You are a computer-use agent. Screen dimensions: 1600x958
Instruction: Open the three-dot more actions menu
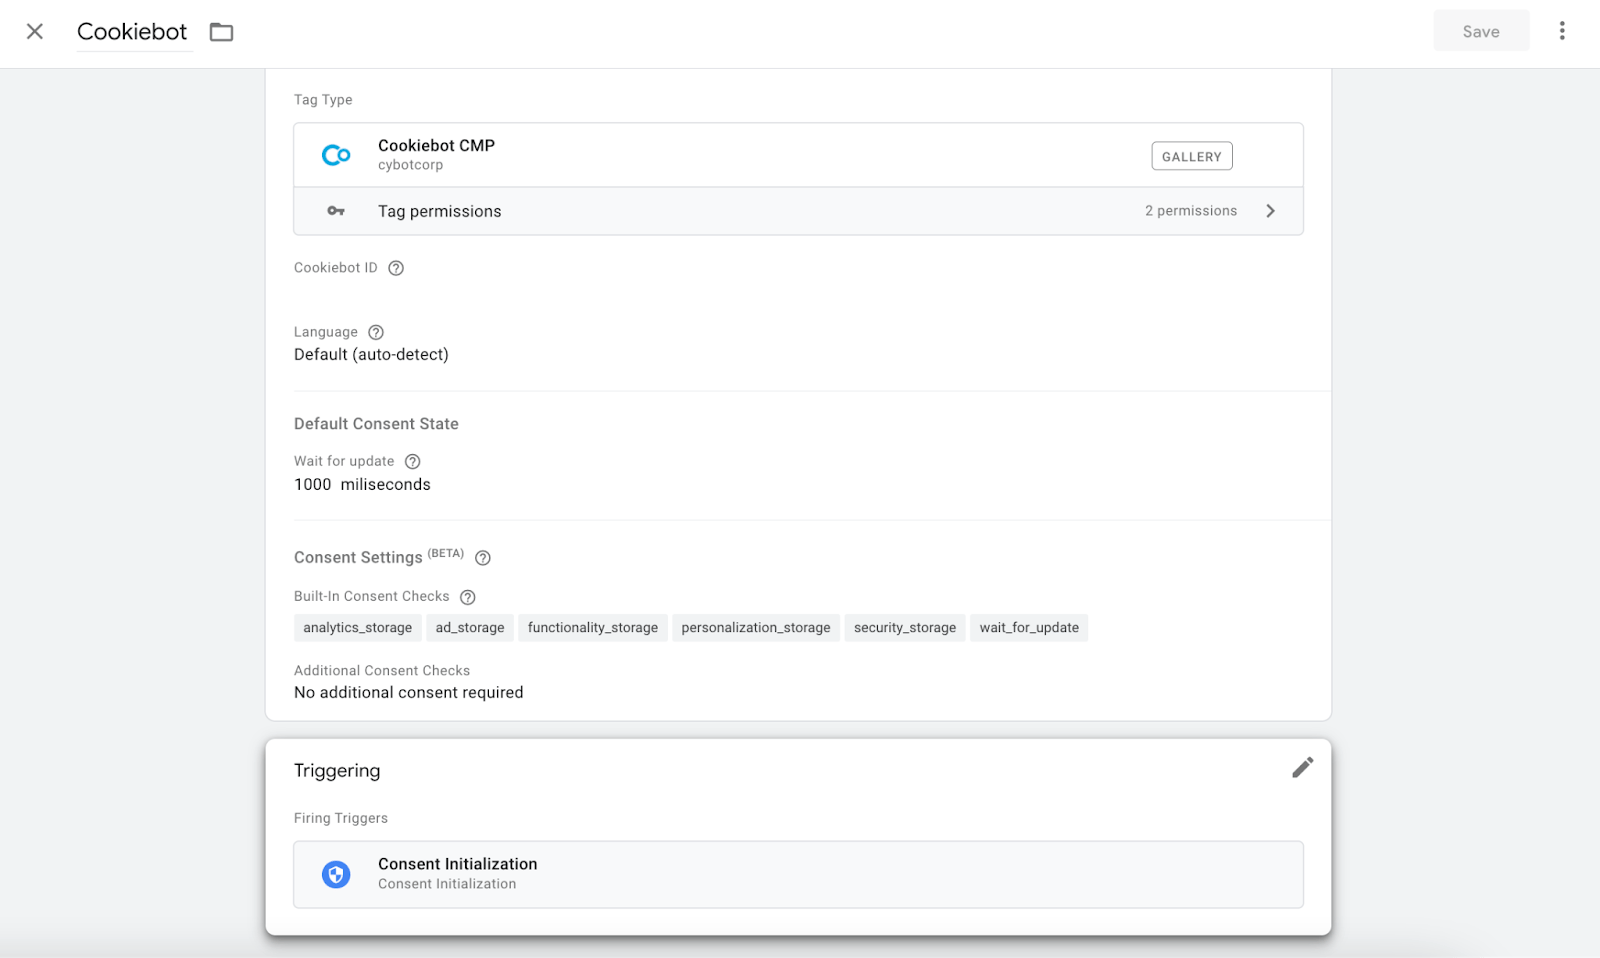coord(1562,31)
